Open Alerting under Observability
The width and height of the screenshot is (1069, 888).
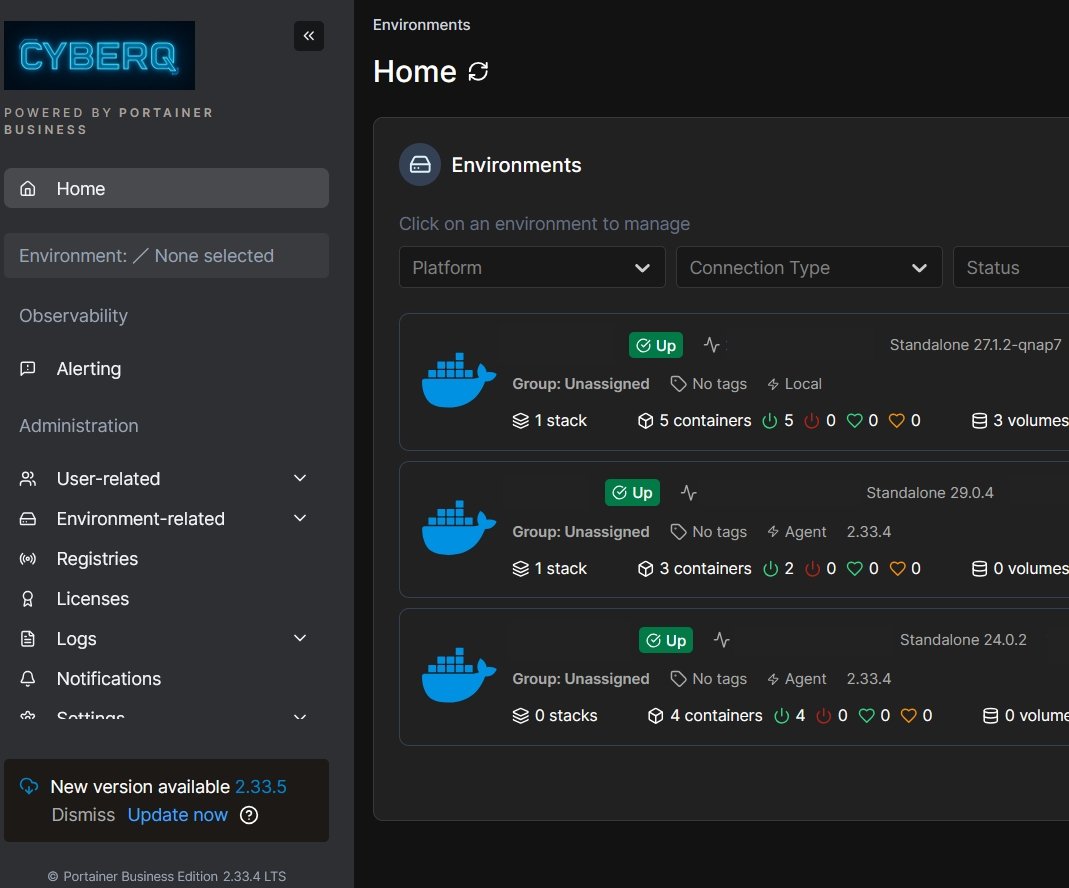click(x=89, y=369)
